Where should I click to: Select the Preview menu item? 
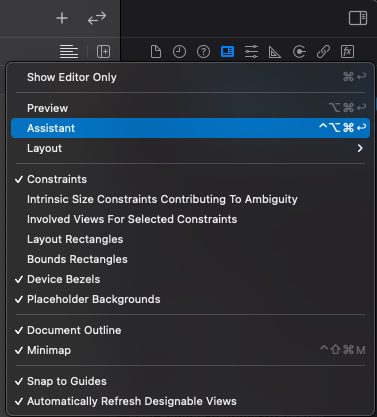coord(190,108)
